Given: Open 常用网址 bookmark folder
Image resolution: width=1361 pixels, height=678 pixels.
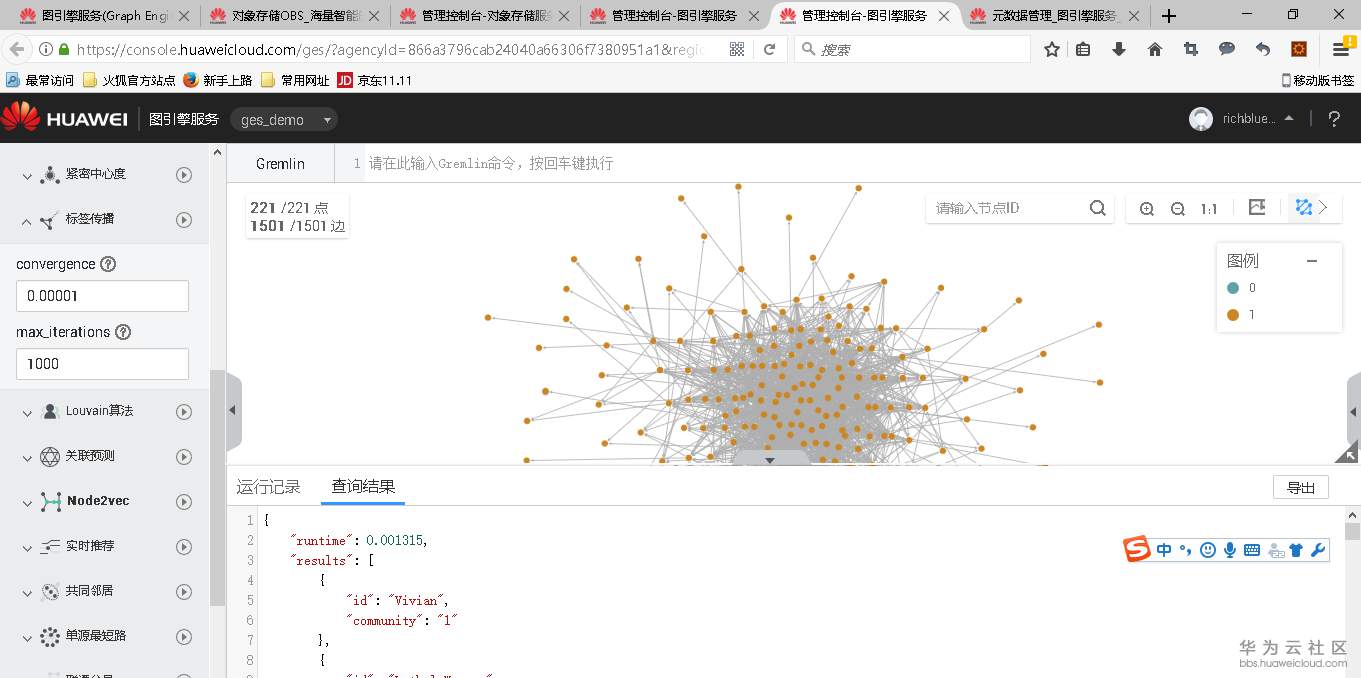Looking at the screenshot, I should coord(295,80).
